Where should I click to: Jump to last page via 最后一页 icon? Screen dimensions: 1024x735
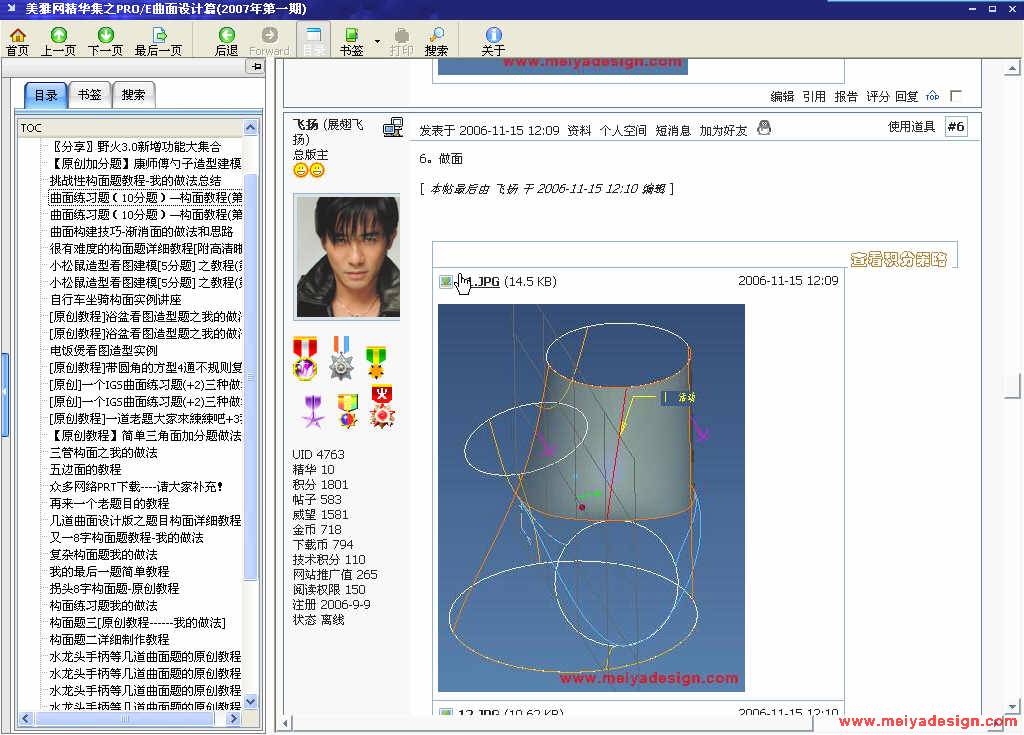click(158, 36)
